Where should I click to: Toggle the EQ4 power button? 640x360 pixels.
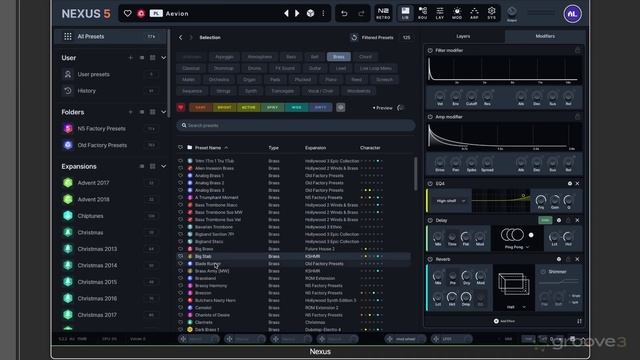[x=430, y=184]
